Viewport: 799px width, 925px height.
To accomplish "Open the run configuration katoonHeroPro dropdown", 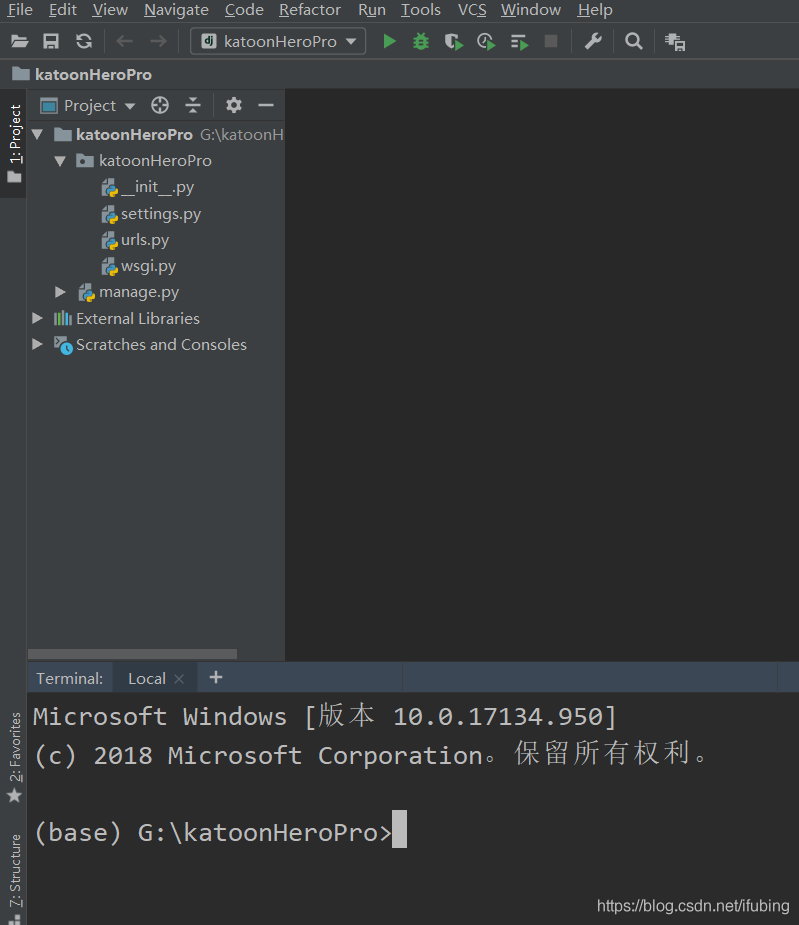I will click(x=278, y=41).
